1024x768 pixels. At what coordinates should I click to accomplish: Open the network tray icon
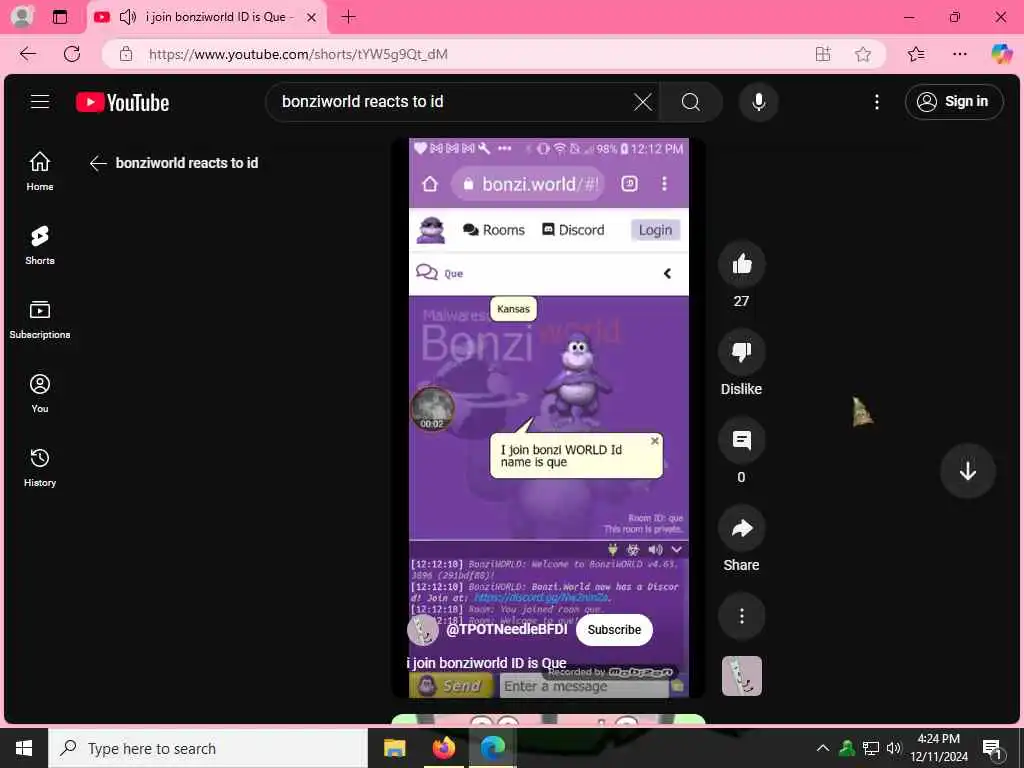(x=871, y=748)
